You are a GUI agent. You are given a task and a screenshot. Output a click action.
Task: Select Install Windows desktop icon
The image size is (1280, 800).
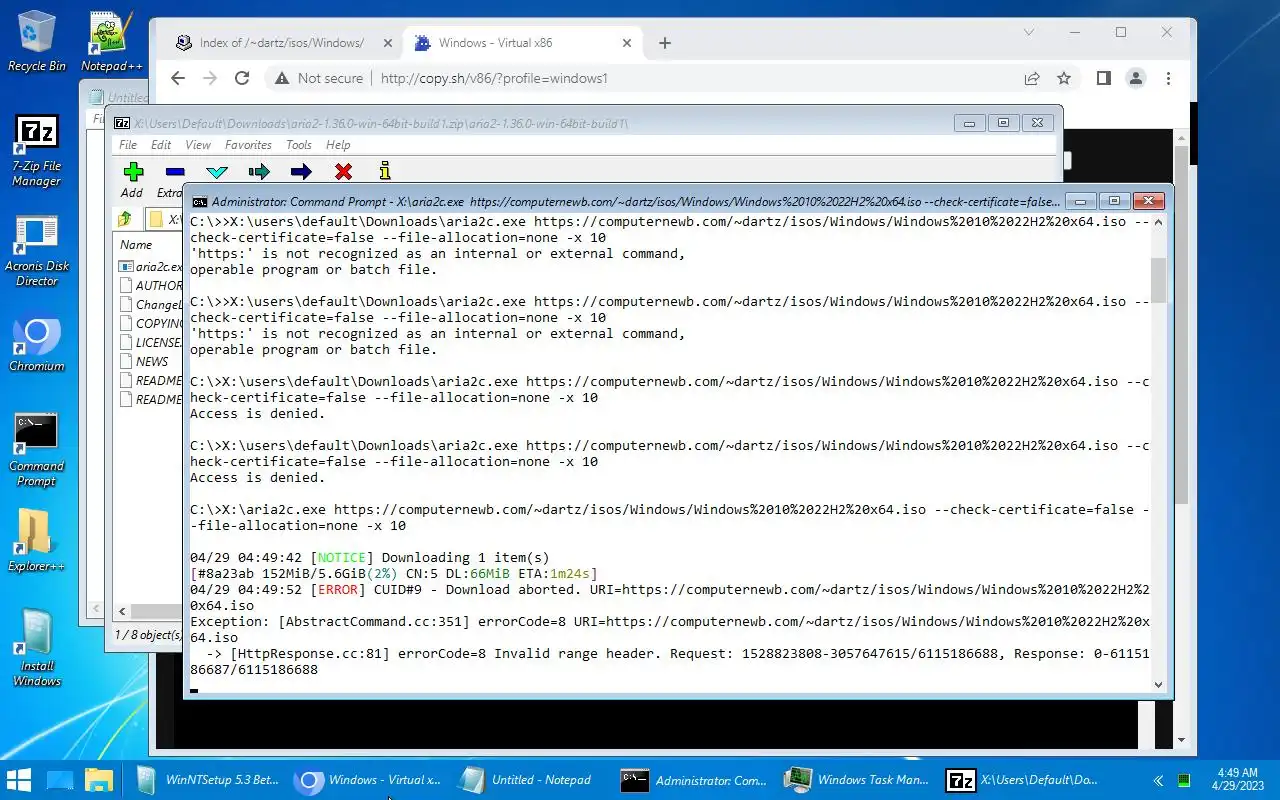37,649
